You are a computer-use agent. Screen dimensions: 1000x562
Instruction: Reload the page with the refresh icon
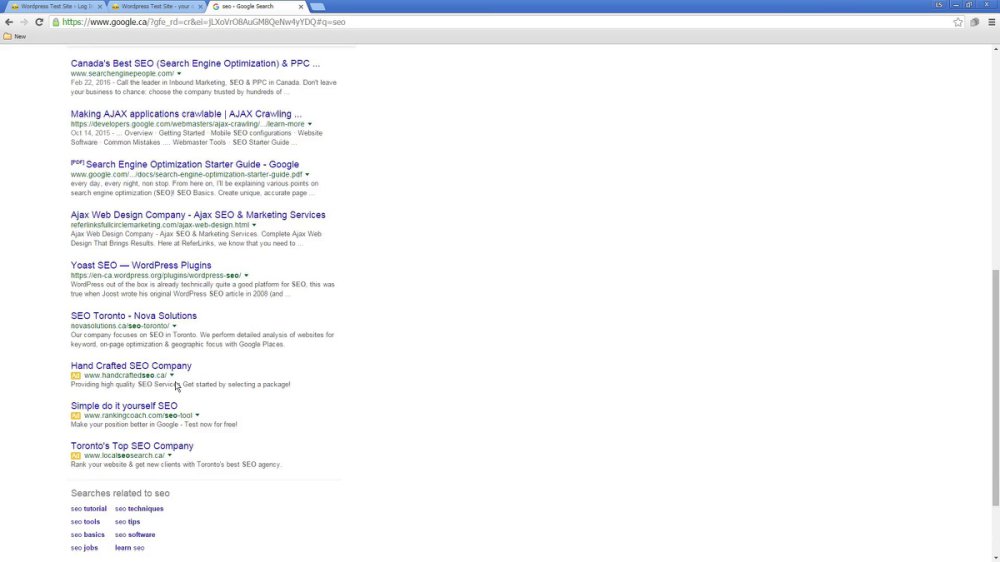(x=39, y=22)
